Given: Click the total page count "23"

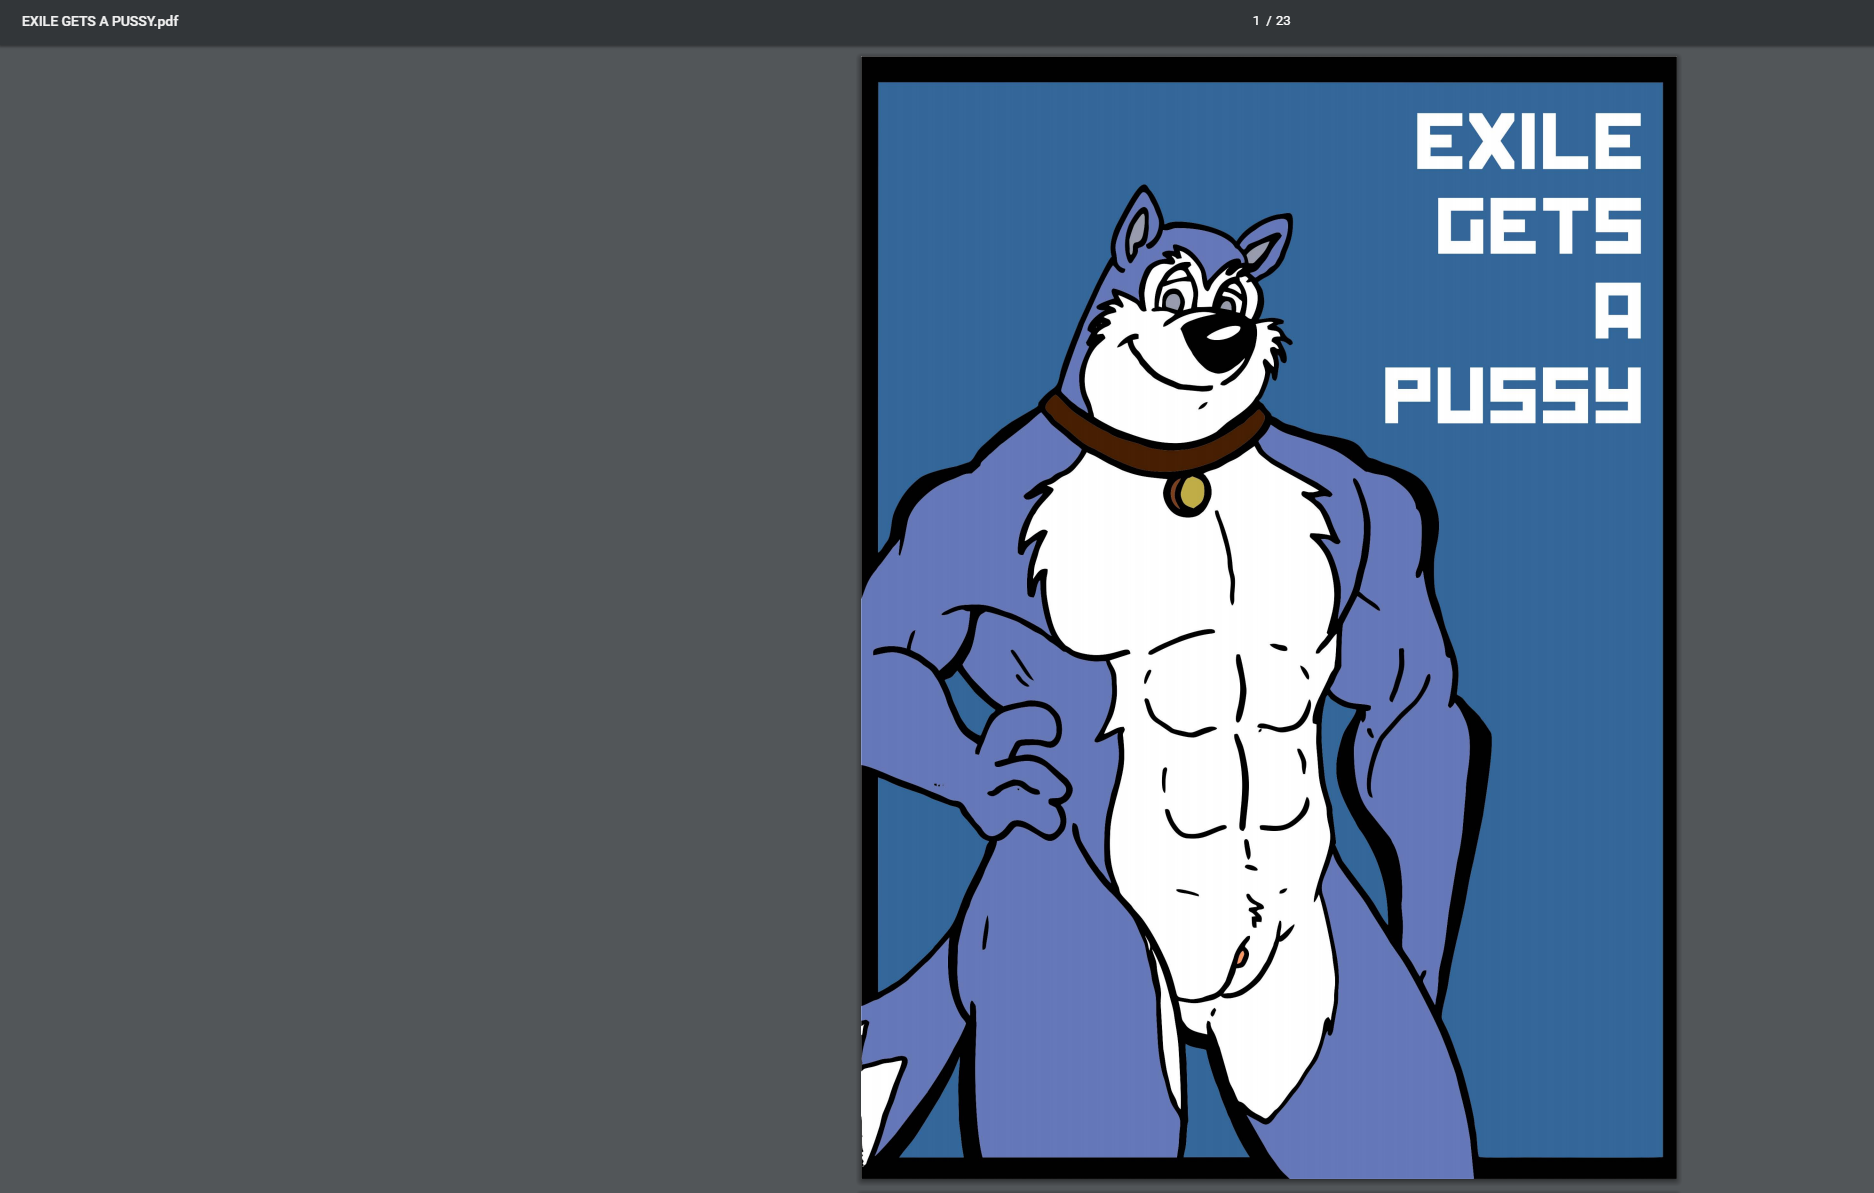Looking at the screenshot, I should click(x=1283, y=21).
